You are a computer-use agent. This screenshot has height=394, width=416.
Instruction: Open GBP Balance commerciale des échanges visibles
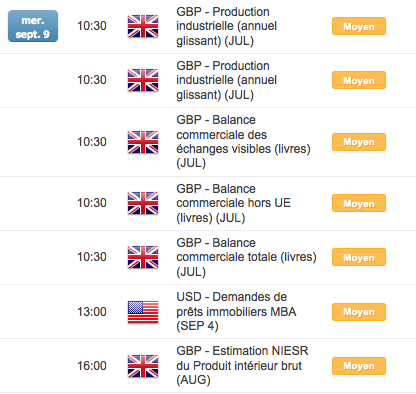point(244,141)
